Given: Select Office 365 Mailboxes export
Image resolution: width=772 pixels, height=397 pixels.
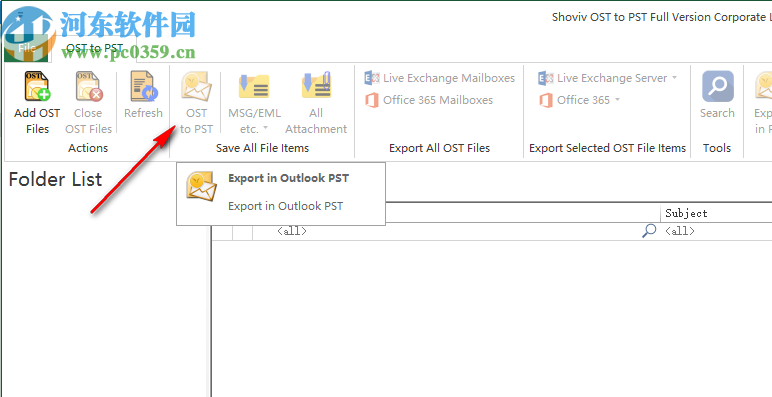Looking at the screenshot, I should (x=428, y=100).
